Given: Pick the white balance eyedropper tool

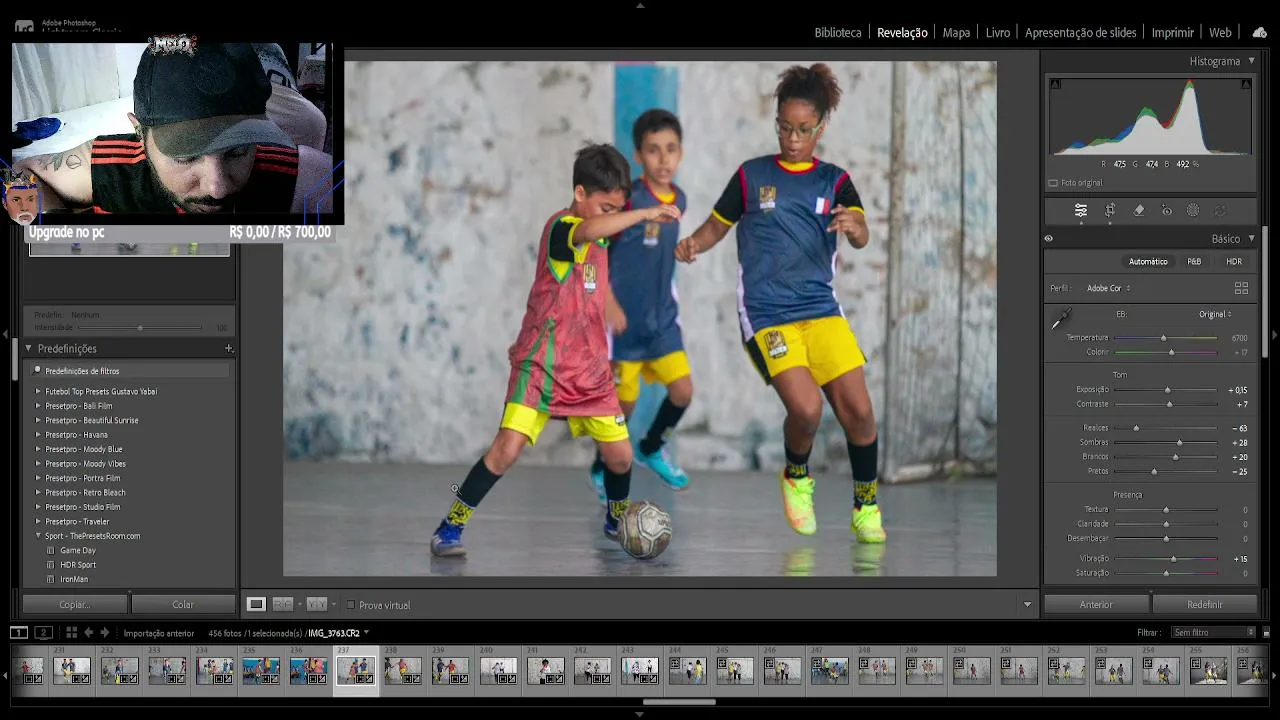Looking at the screenshot, I should (1061, 319).
